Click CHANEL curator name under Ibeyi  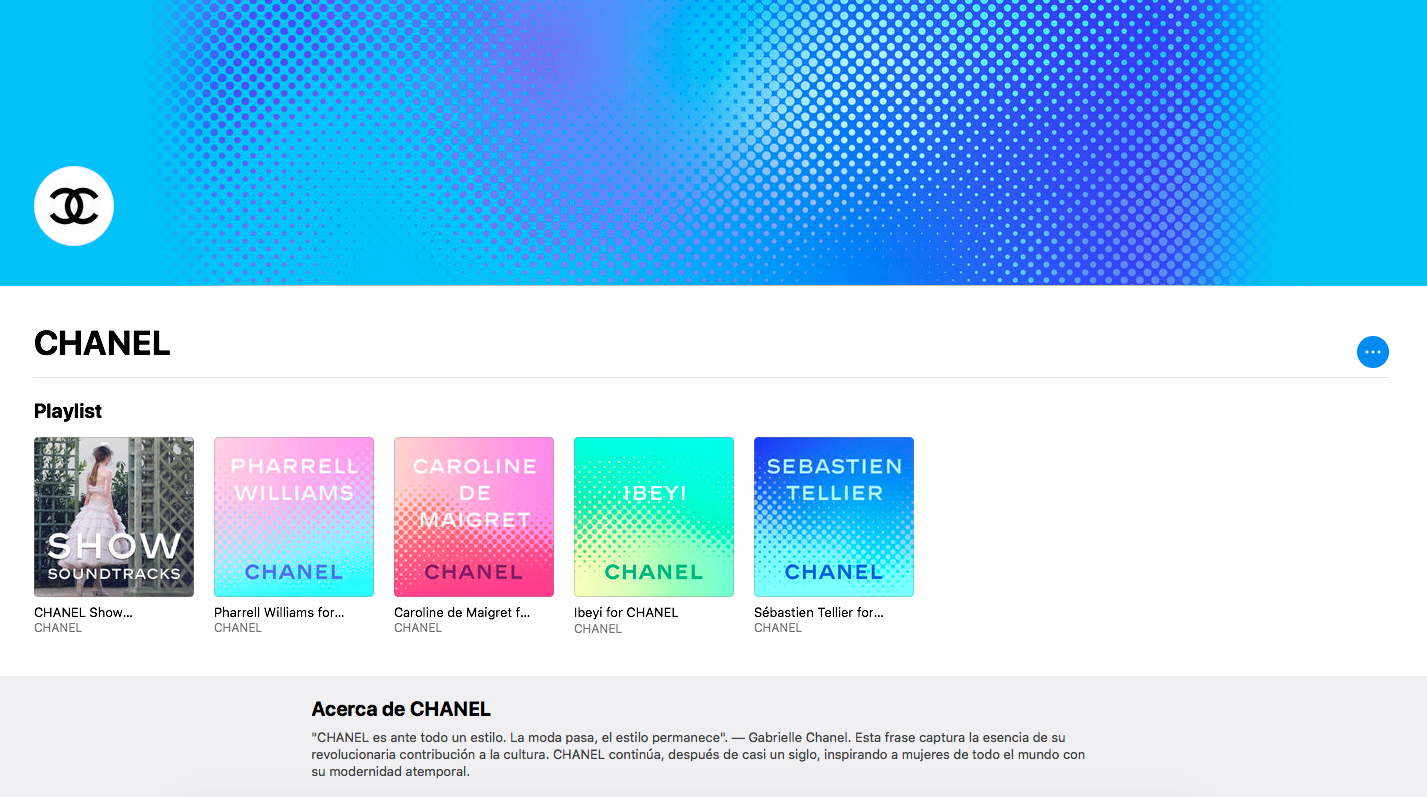pos(598,629)
